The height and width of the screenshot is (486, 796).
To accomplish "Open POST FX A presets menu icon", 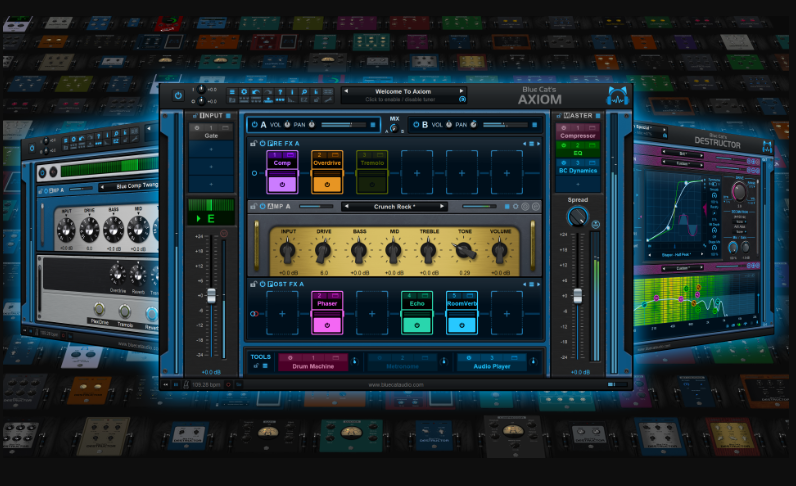I will (x=532, y=284).
